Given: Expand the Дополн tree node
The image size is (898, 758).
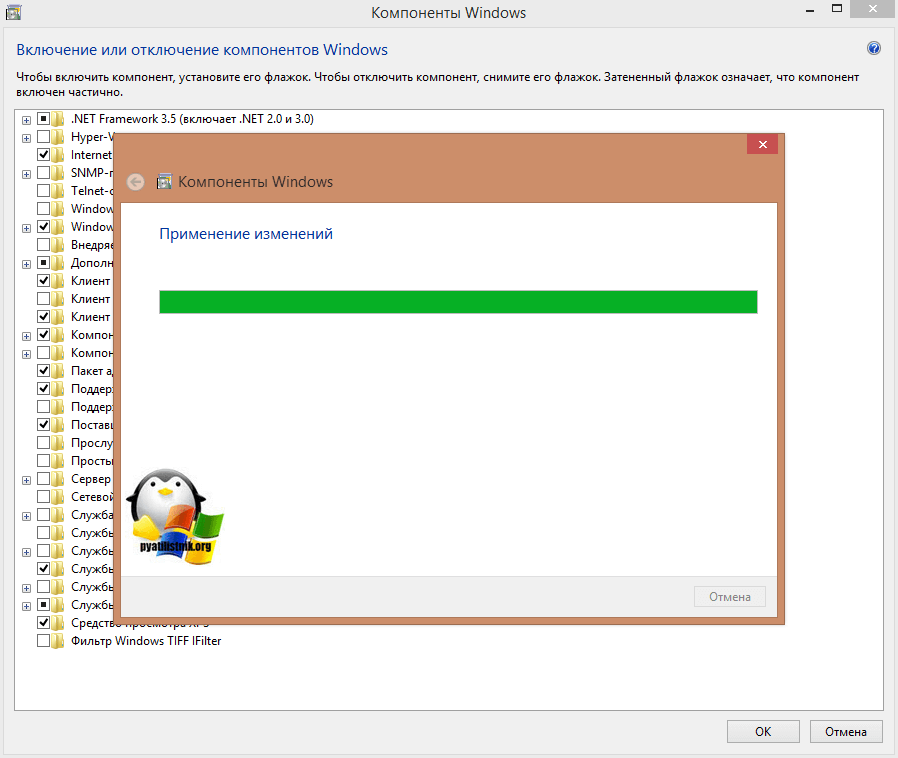Looking at the screenshot, I should click(26, 264).
